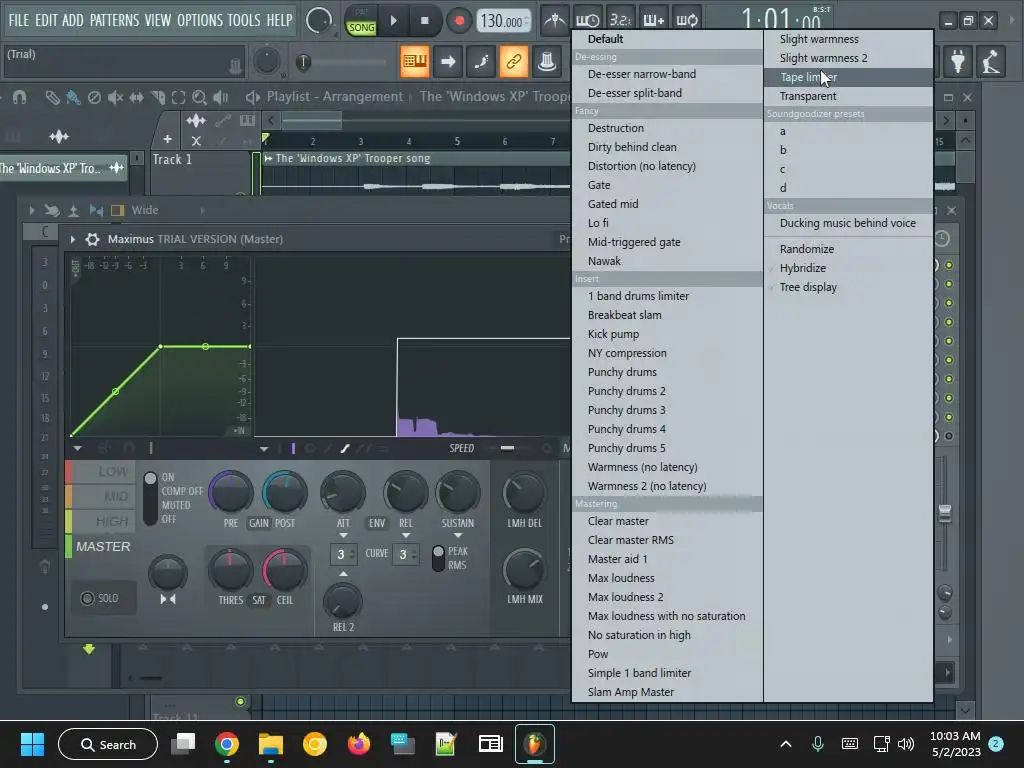Image resolution: width=1024 pixels, height=768 pixels.
Task: Open File Explorer from taskbar
Action: click(270, 744)
